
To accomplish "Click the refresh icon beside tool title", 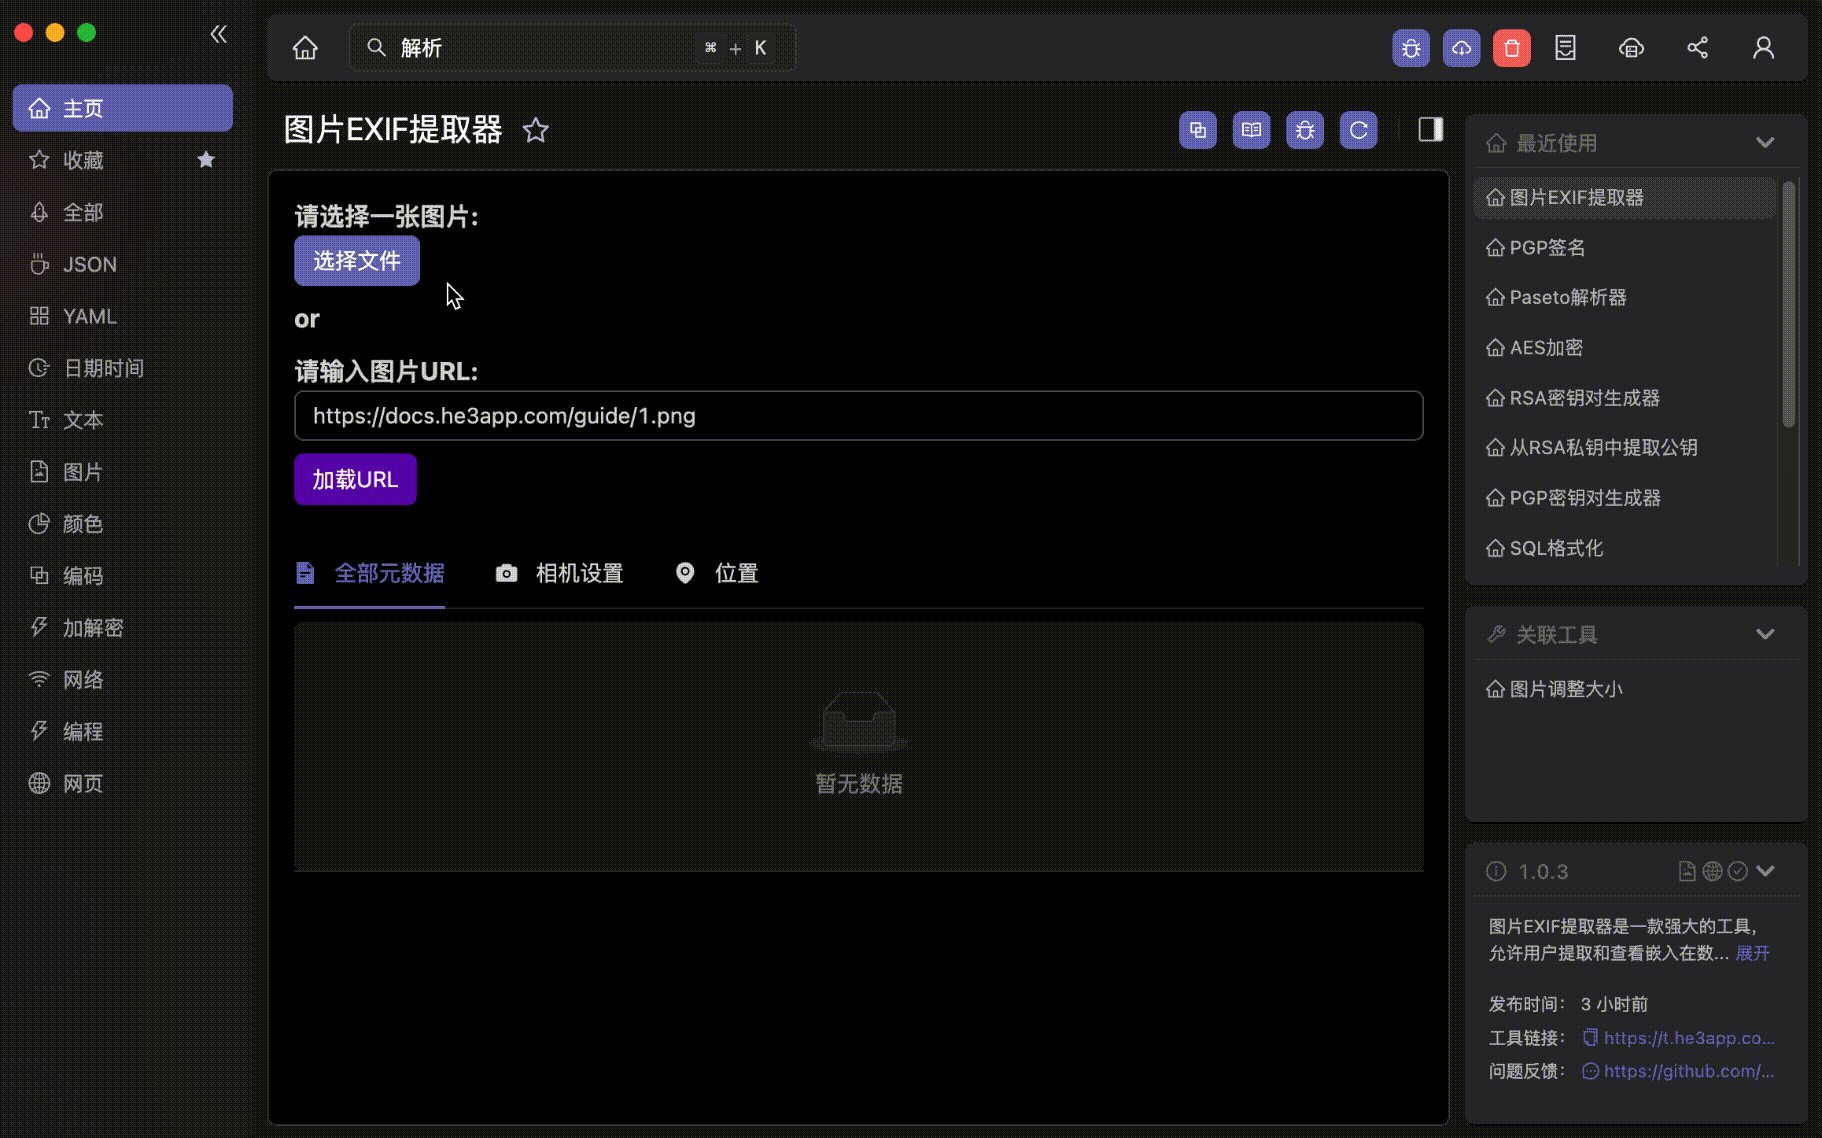I will click(1358, 130).
